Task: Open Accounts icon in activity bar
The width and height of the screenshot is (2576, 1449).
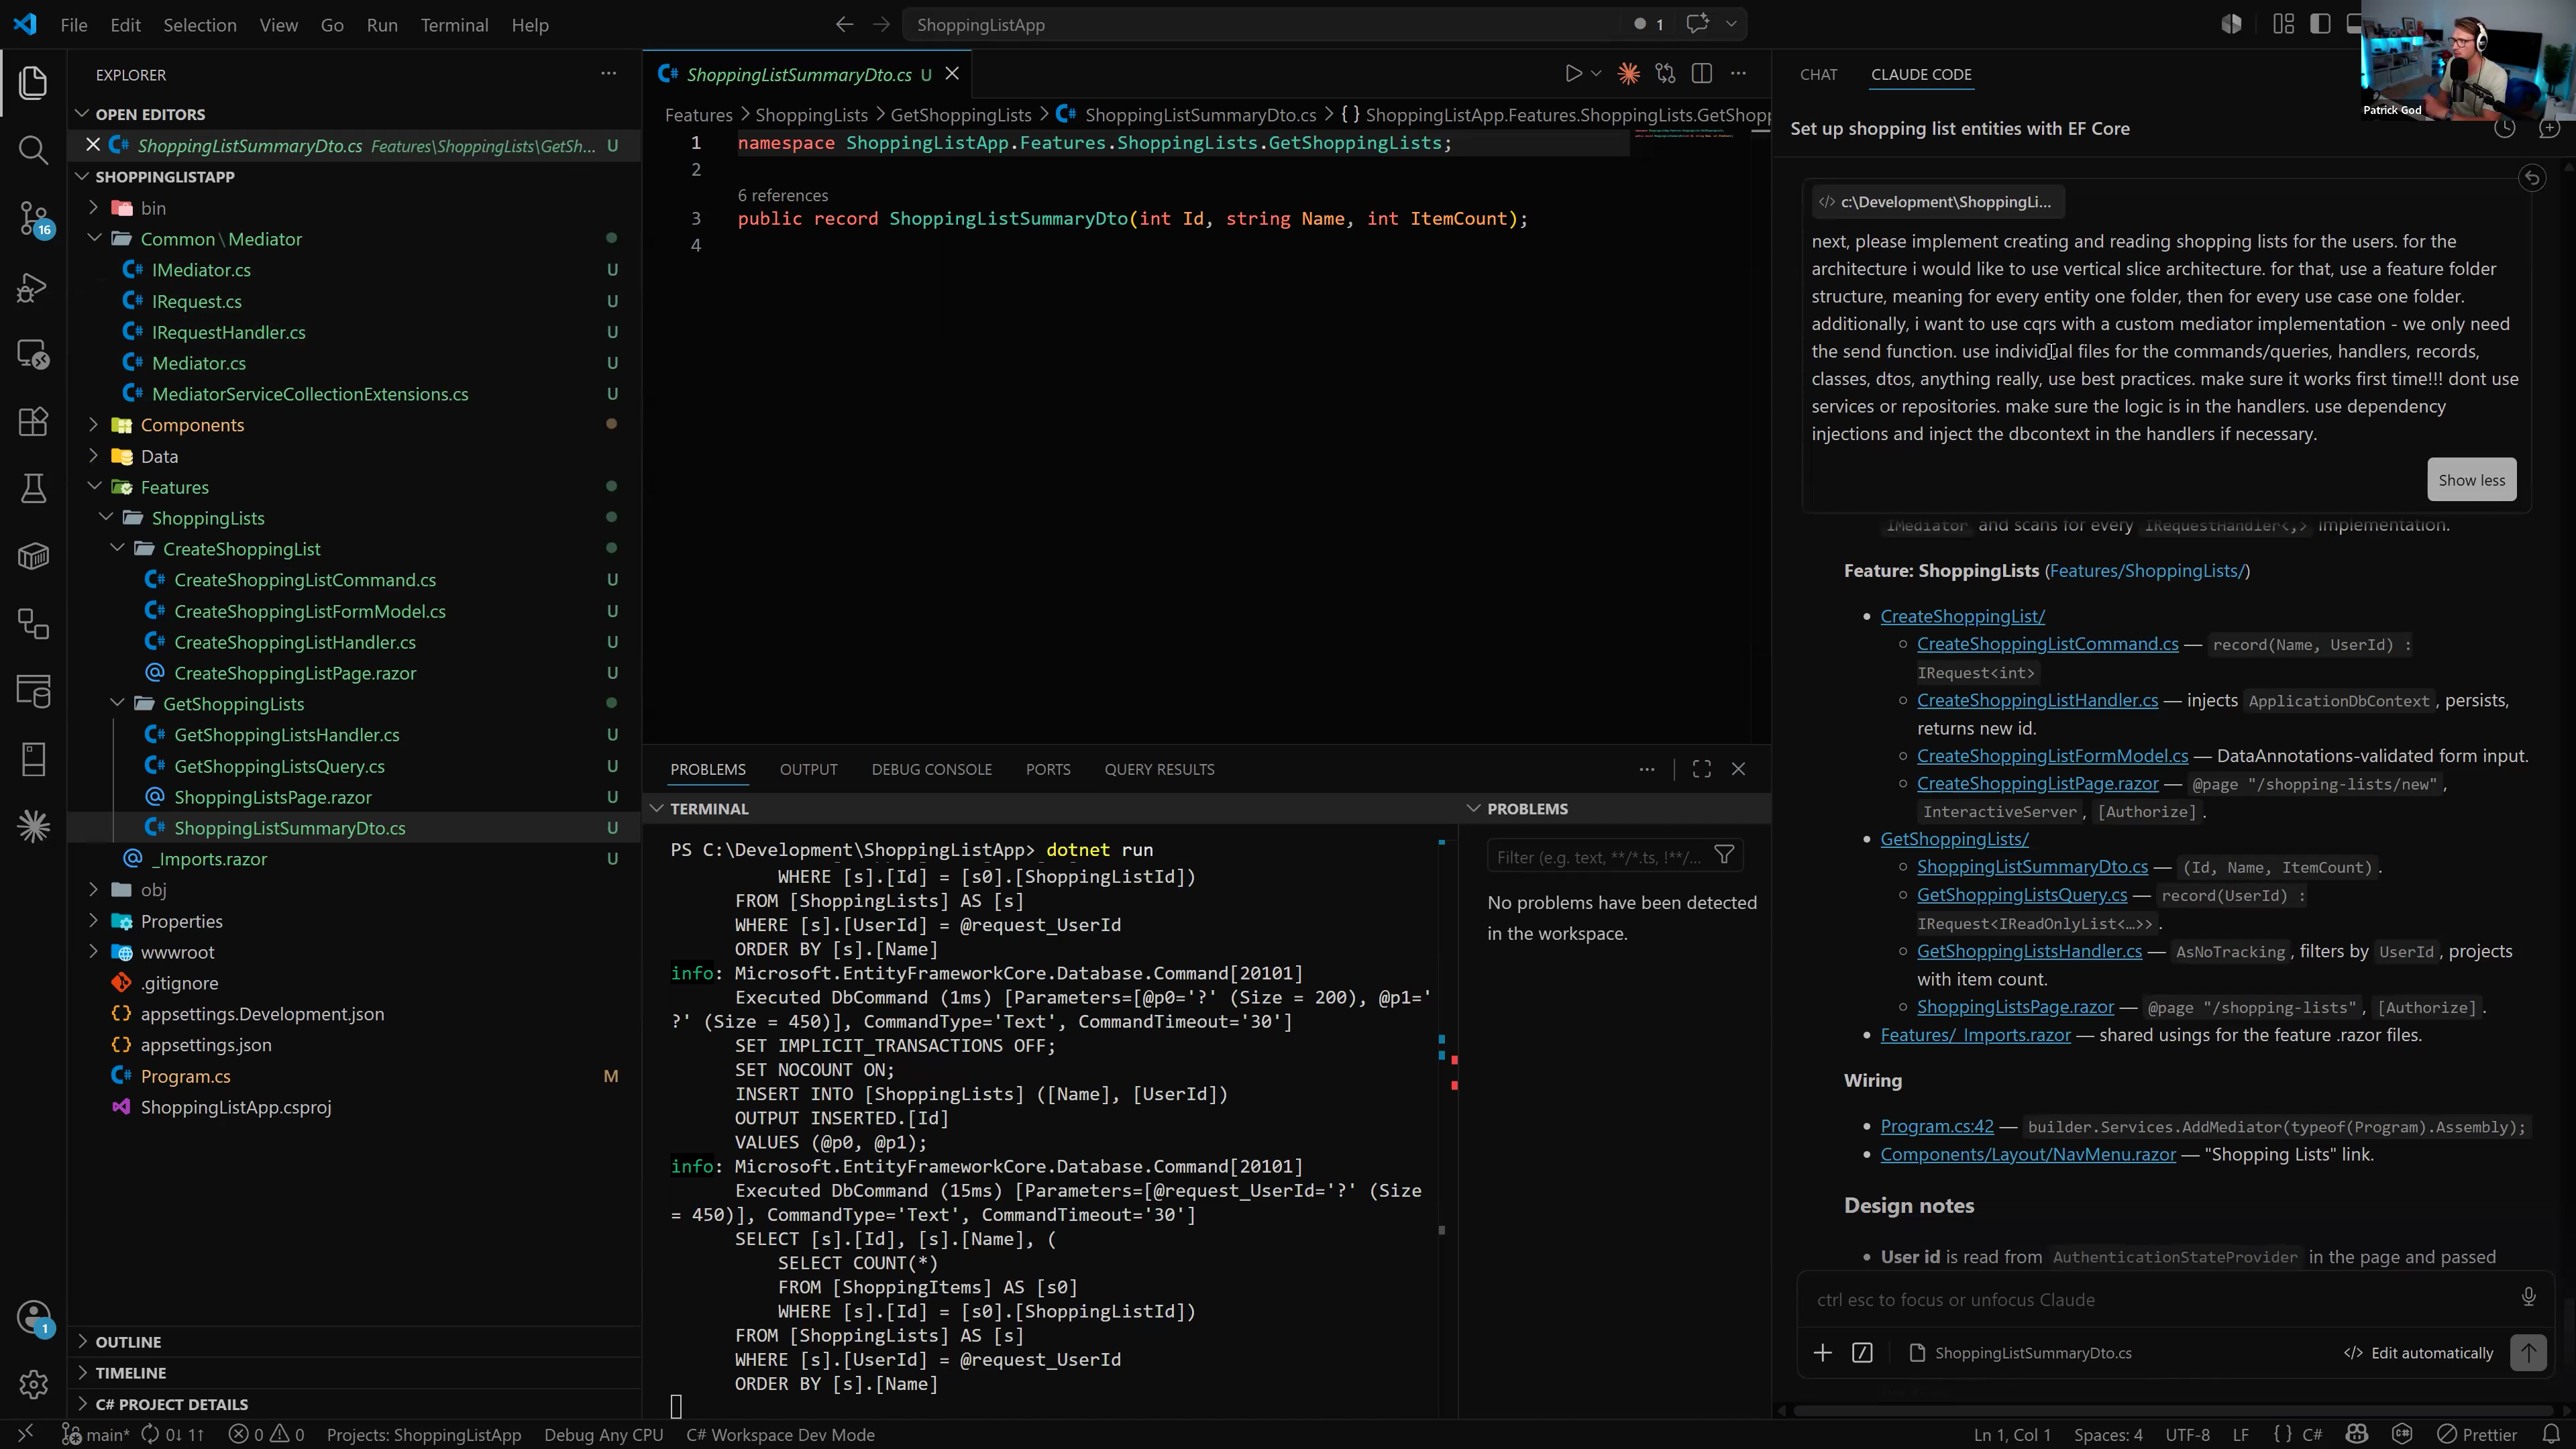Action: pyautogui.click(x=33, y=1317)
